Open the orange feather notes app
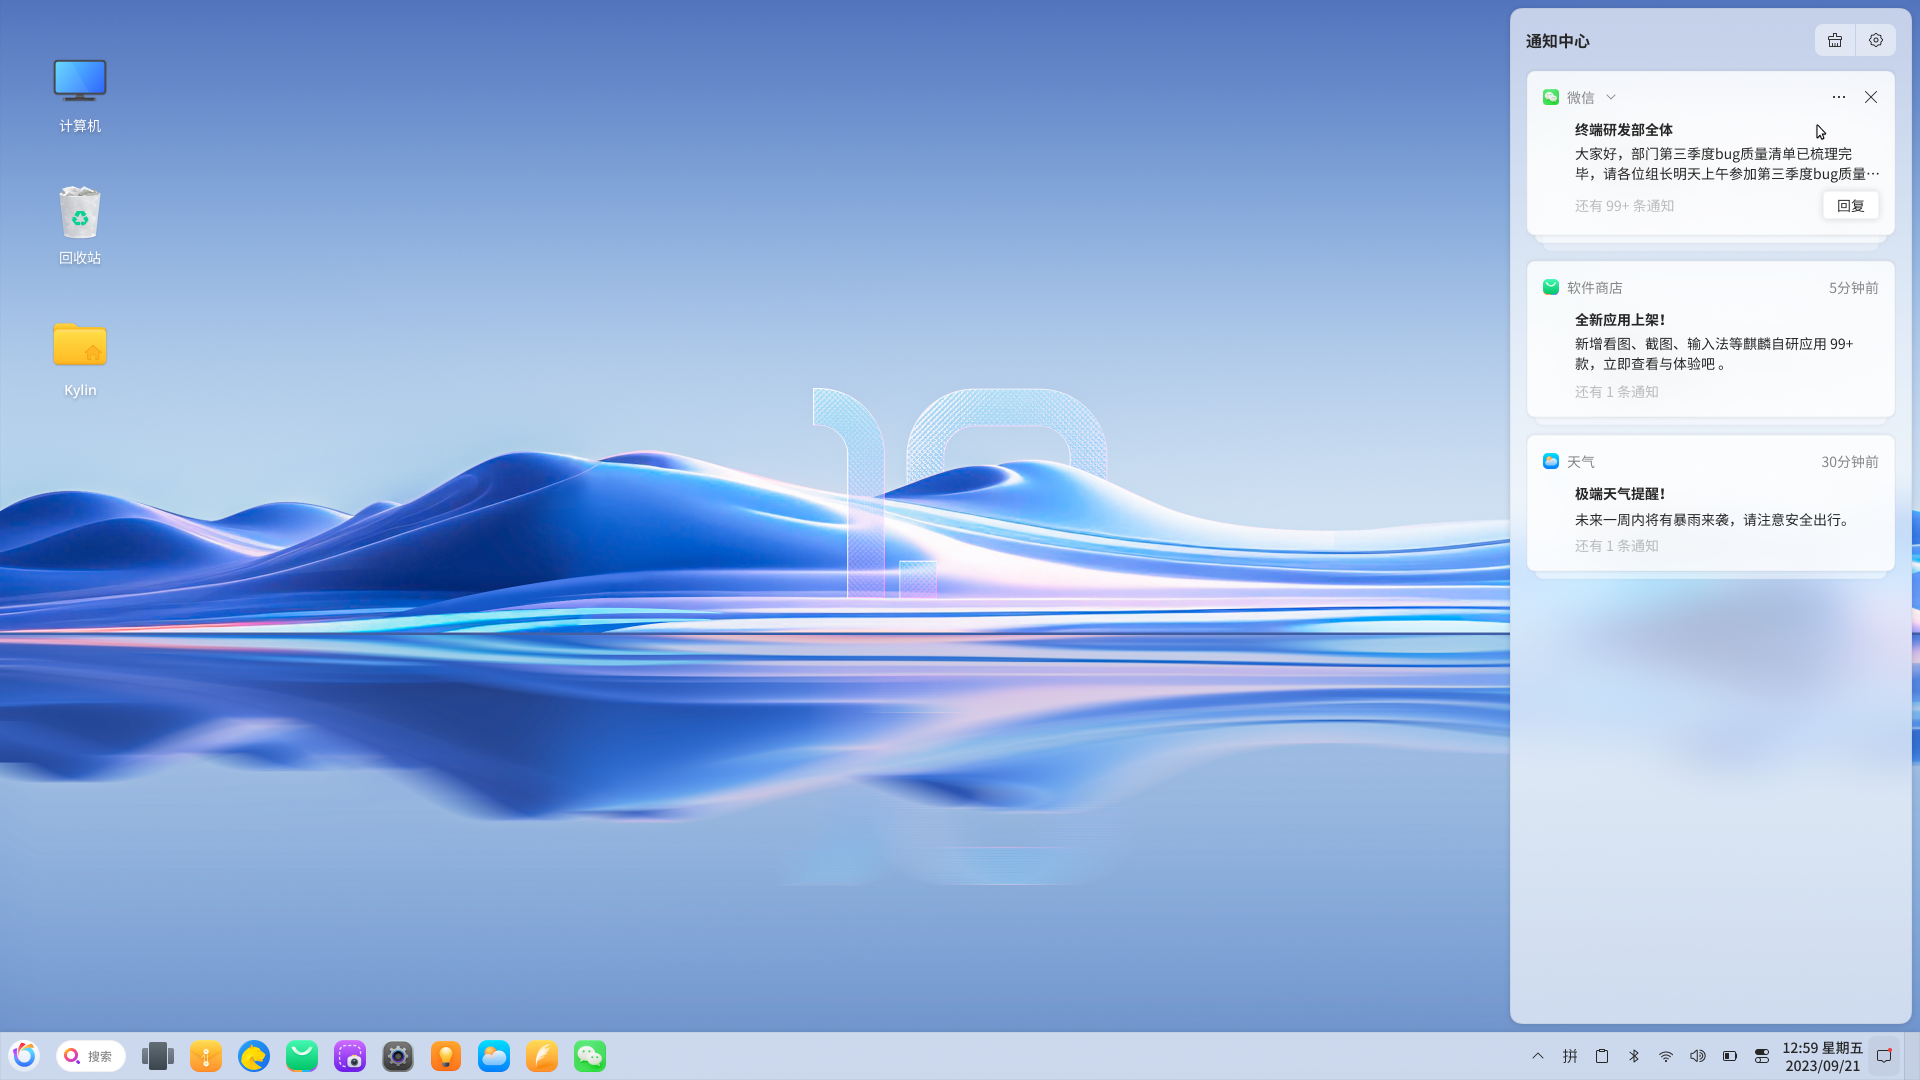 542,1056
